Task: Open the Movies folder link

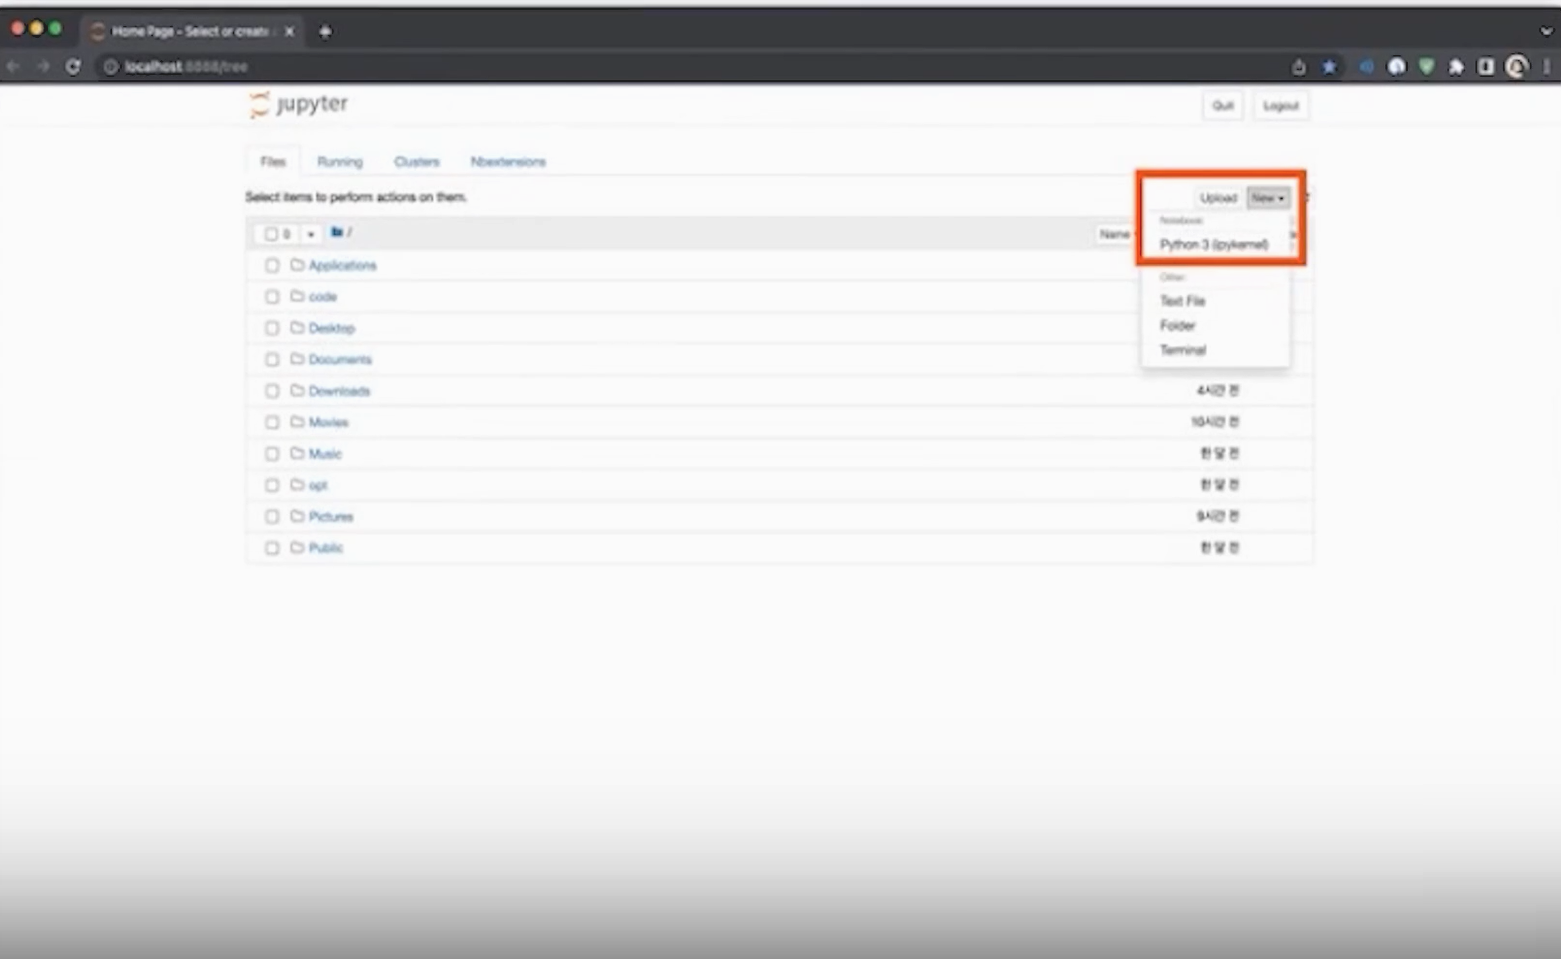Action: coord(329,422)
